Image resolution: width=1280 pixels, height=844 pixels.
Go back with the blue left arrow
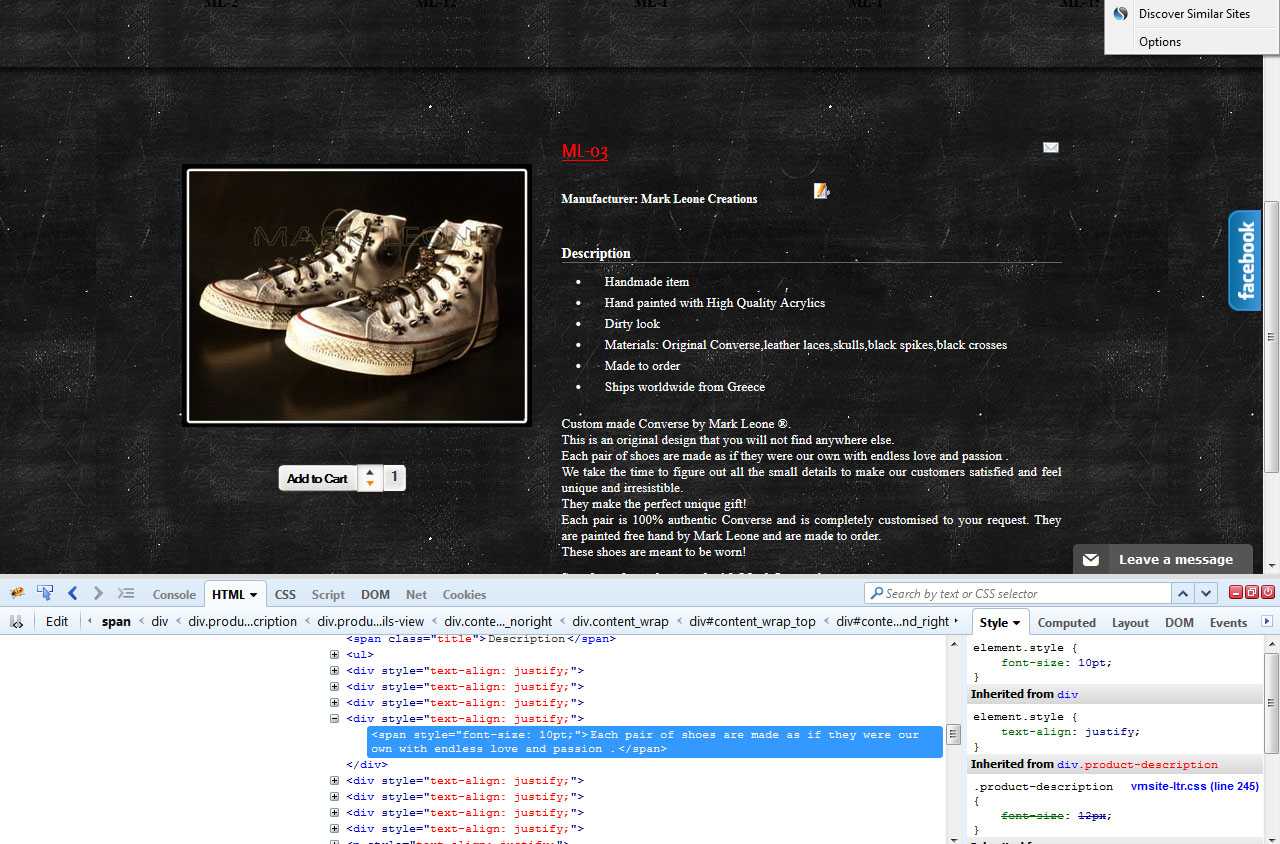pos(72,593)
